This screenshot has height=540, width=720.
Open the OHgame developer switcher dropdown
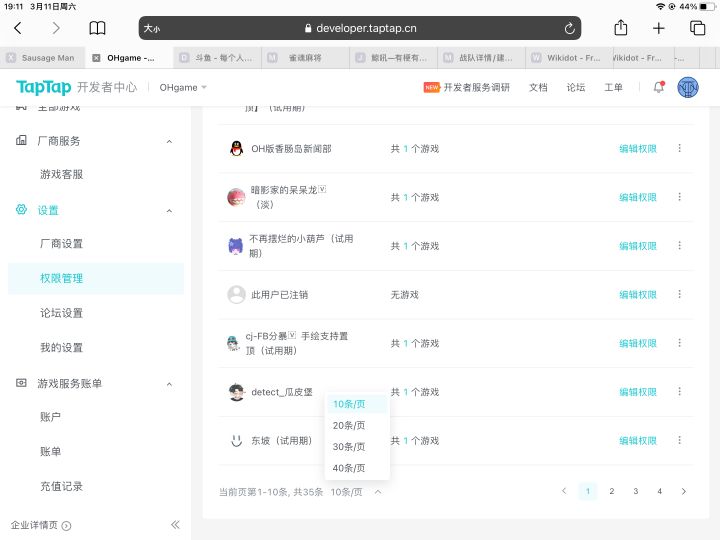[x=183, y=88]
